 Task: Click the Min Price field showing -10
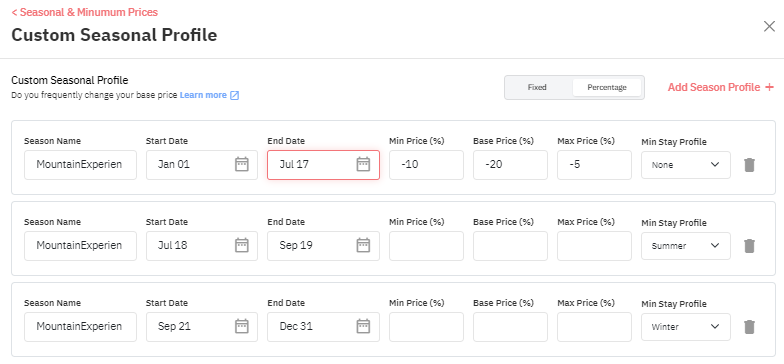[x=426, y=164]
